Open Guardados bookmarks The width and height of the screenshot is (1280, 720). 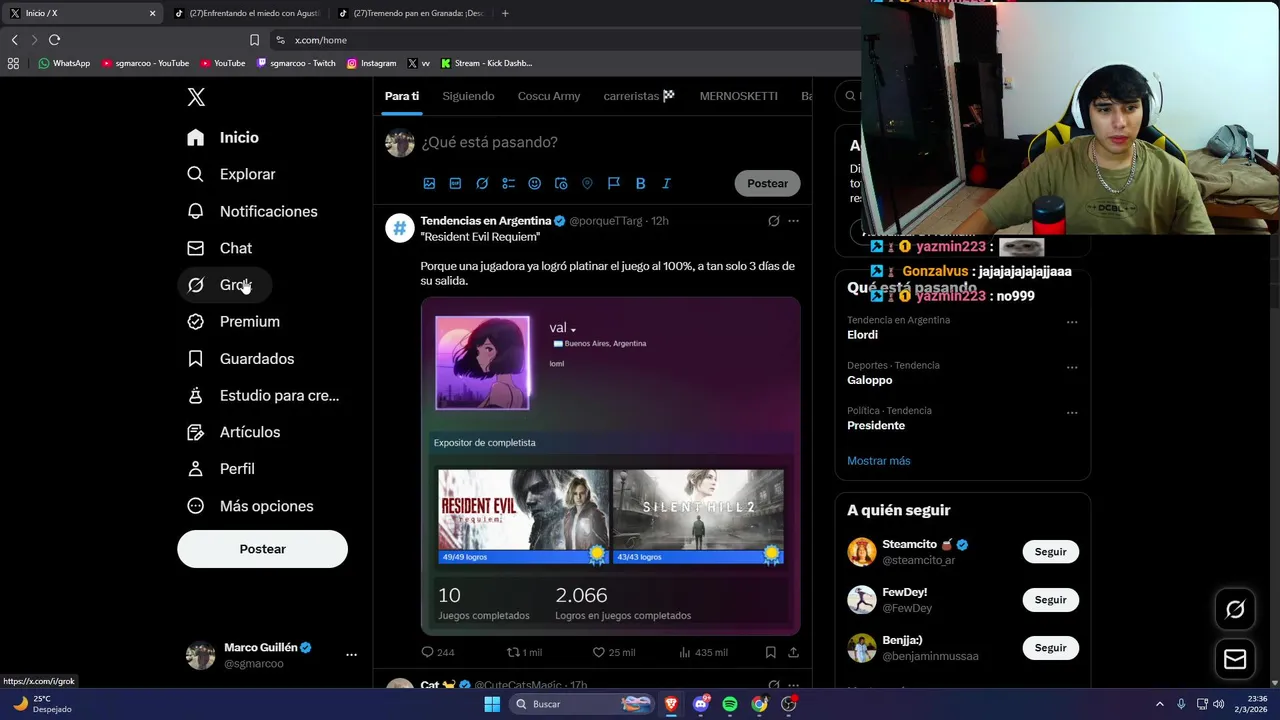point(241,358)
